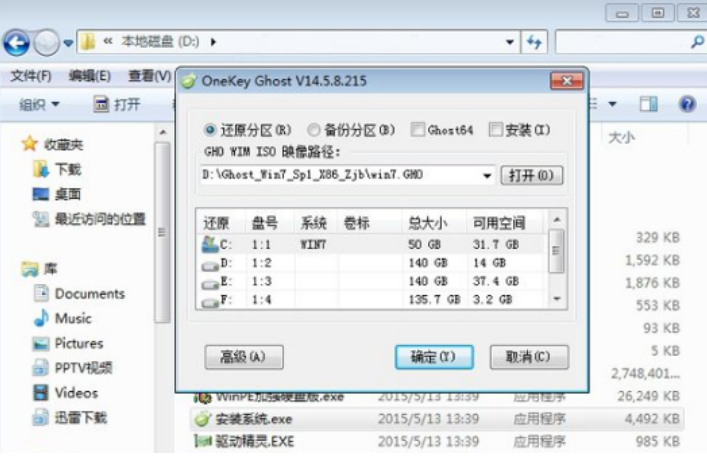Image resolution: width=707 pixels, height=461 pixels.
Task: Enable the Ghost64 checkbox
Action: click(x=418, y=130)
